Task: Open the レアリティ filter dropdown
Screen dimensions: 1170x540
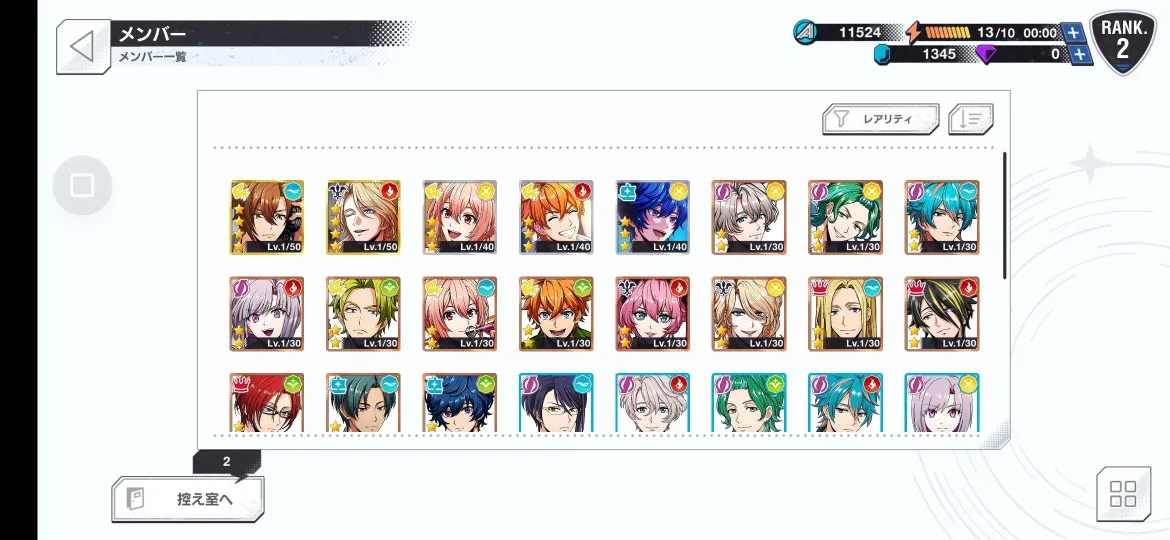Action: (x=880, y=119)
